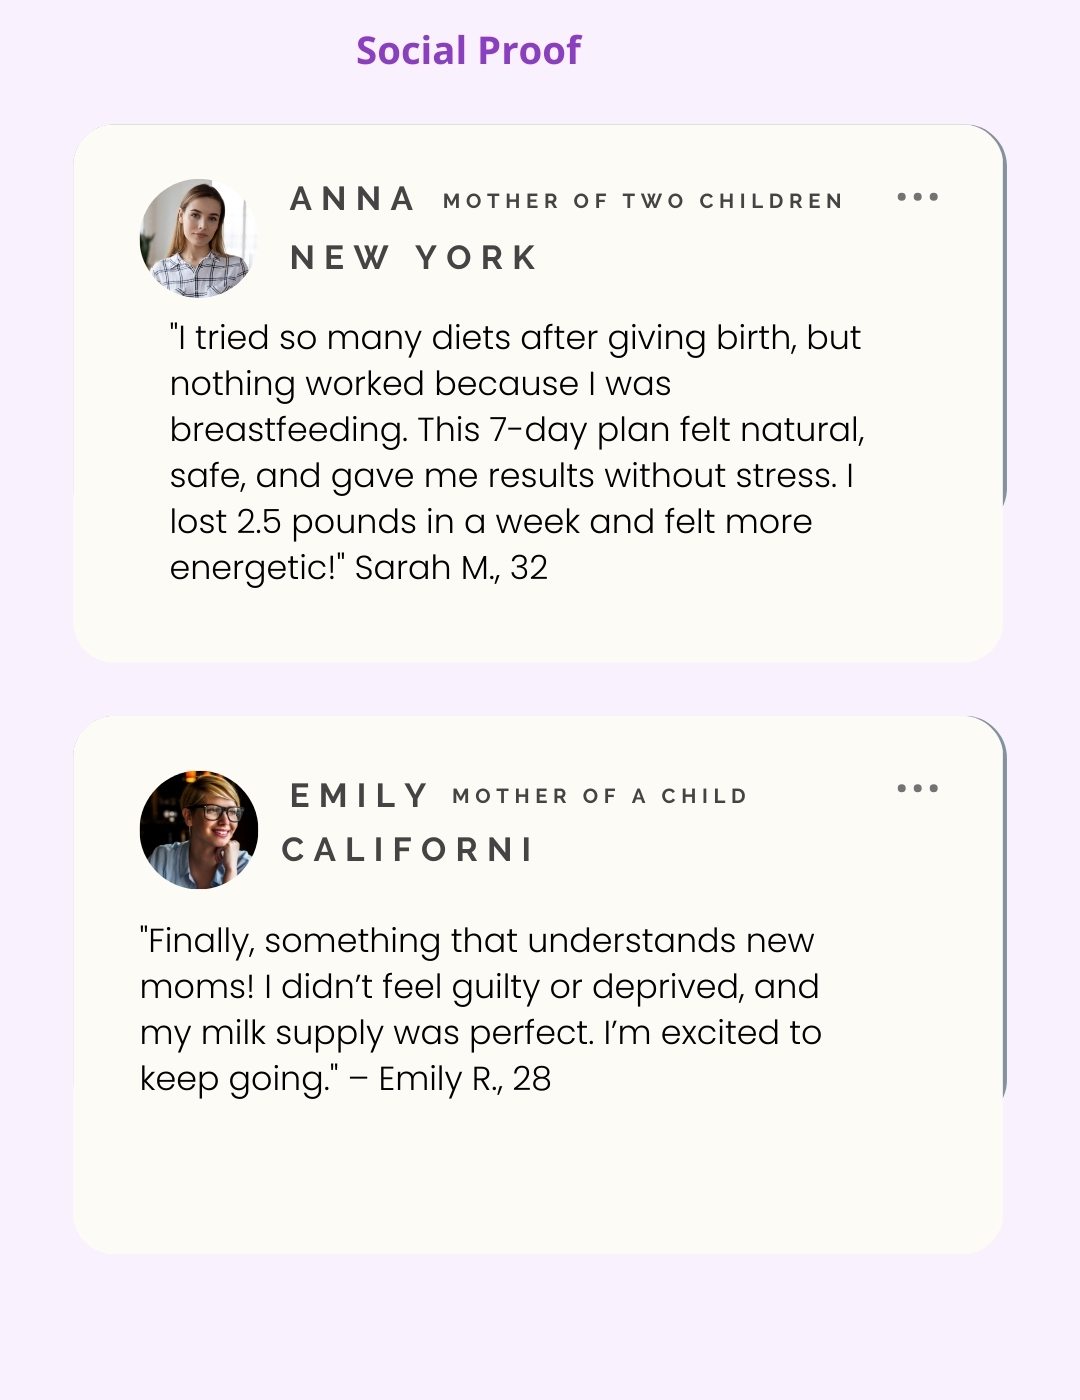Select the CALIFORNI location label
The width and height of the screenshot is (1080, 1400).
(x=408, y=850)
